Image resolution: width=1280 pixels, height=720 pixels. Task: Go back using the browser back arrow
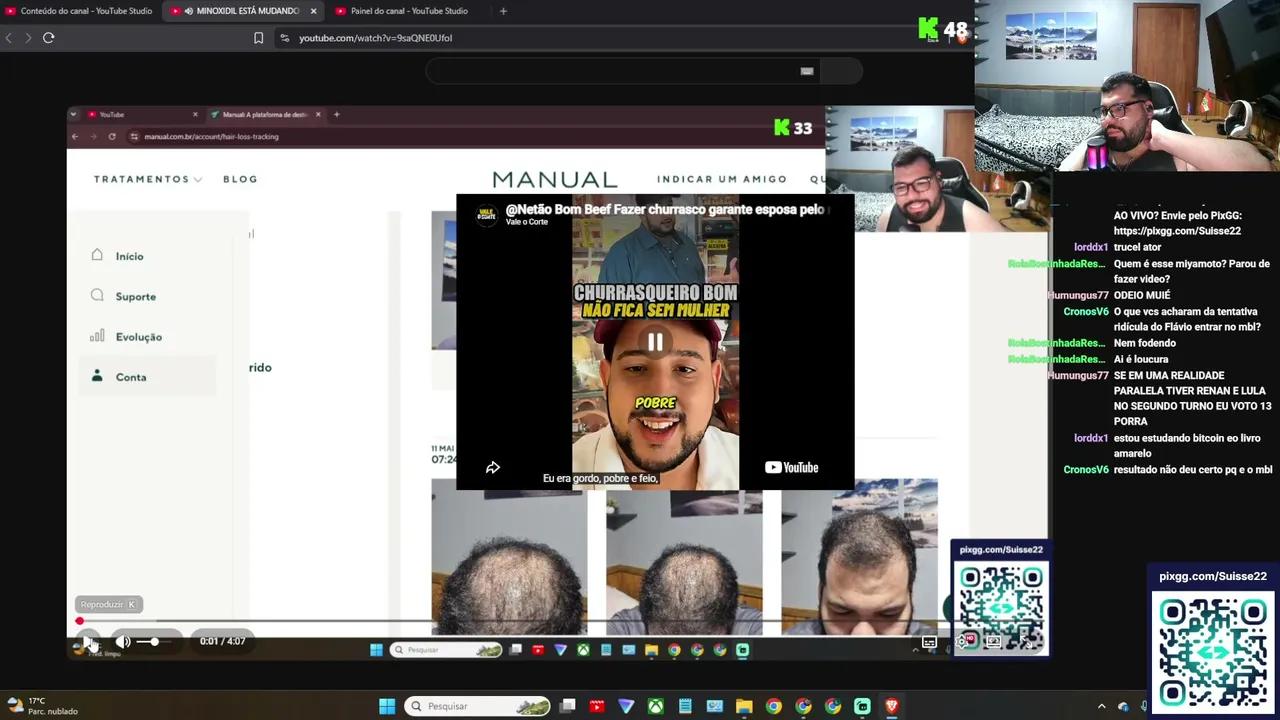pos(9,38)
